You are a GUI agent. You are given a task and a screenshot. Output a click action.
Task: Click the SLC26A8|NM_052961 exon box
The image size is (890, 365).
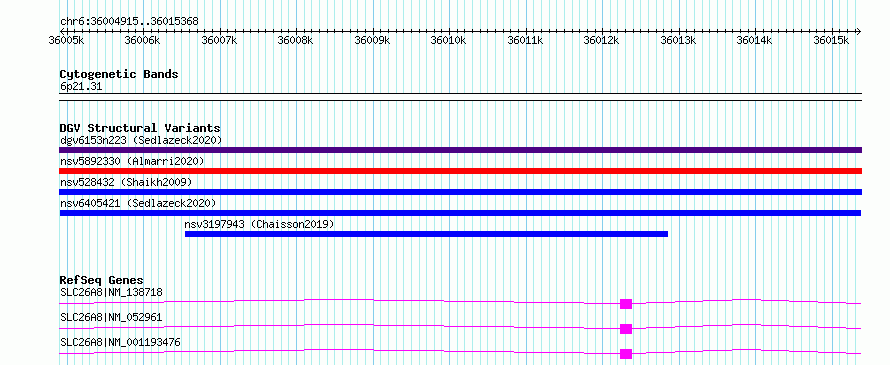(625, 329)
